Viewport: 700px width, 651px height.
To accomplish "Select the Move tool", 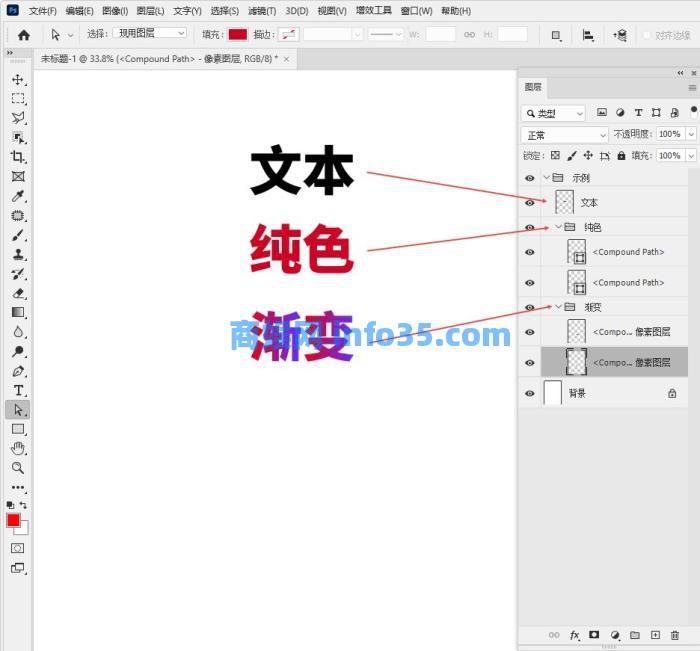I will (18, 80).
